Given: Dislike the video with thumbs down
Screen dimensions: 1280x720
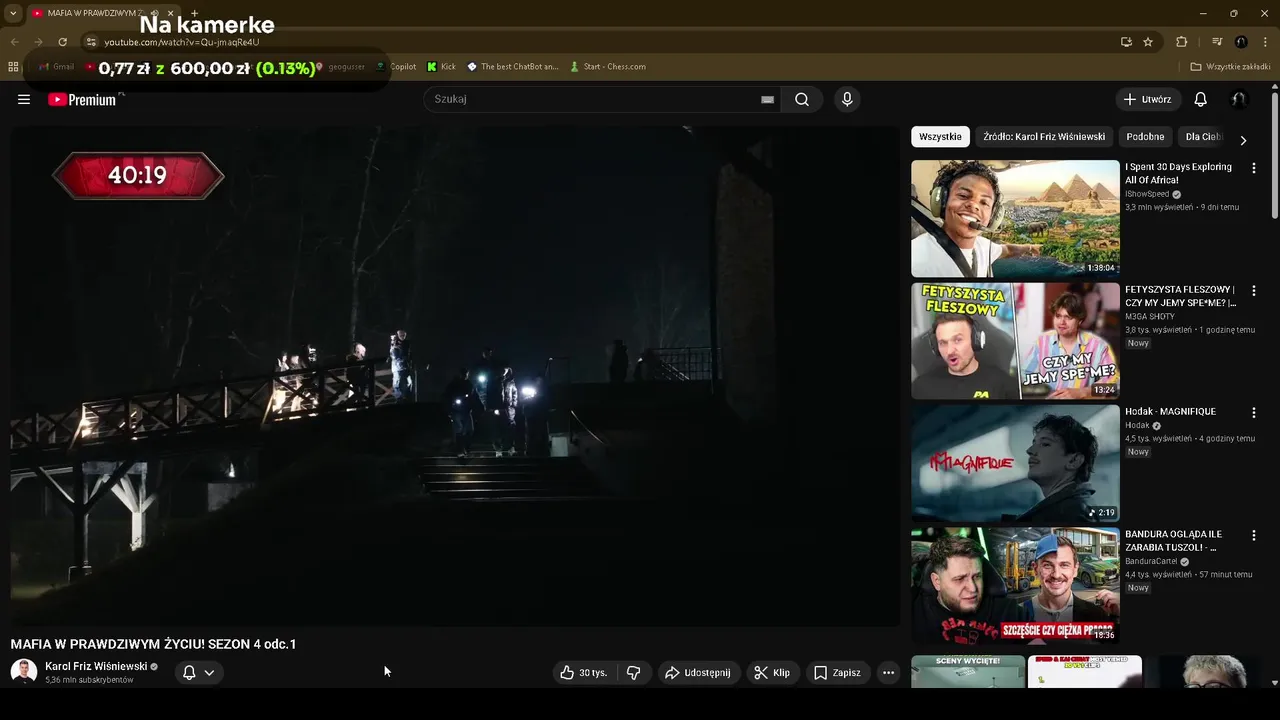Looking at the screenshot, I should tap(633, 673).
